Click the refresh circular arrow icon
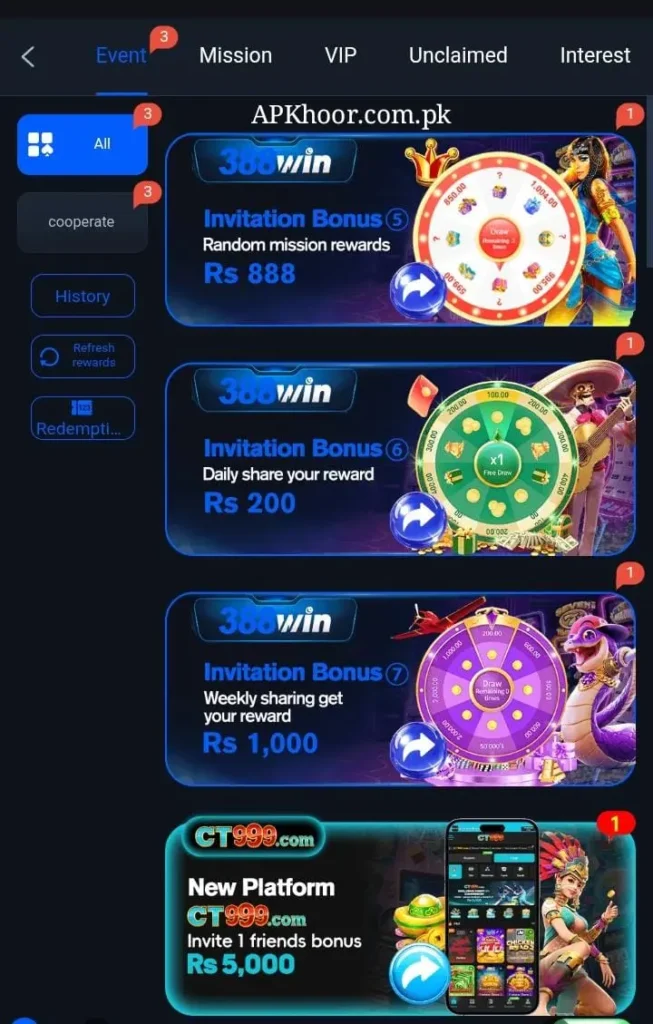The height and width of the screenshot is (1024, 653). tap(50, 357)
